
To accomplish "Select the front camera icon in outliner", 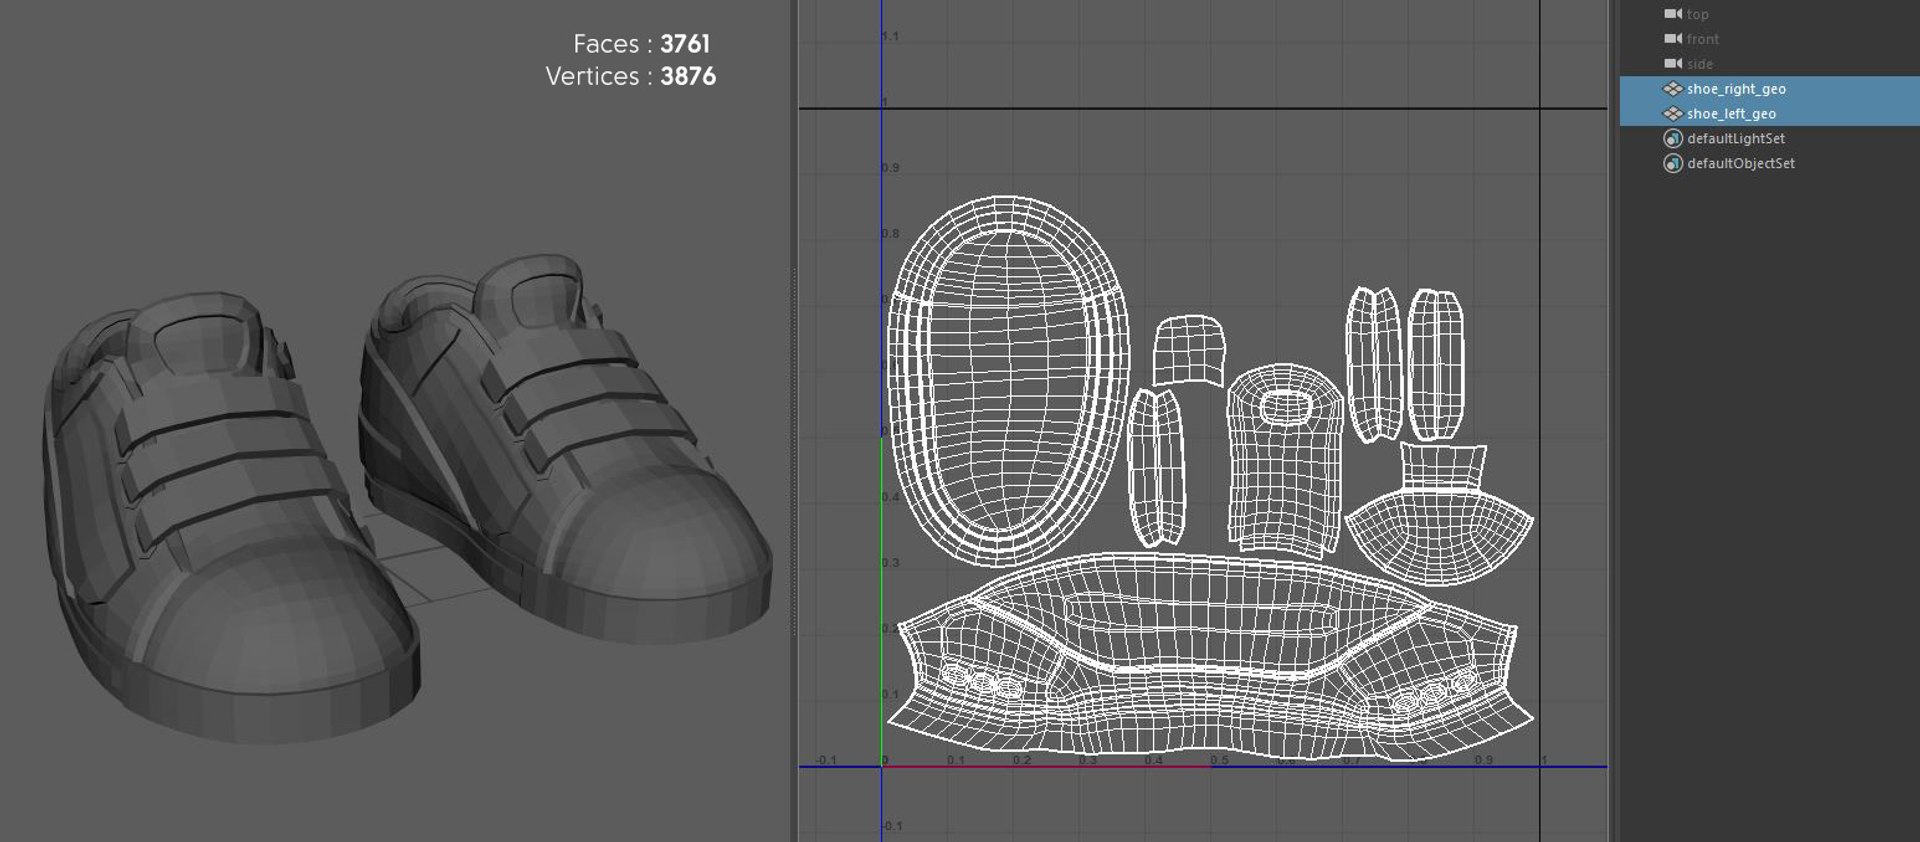I will point(1672,39).
